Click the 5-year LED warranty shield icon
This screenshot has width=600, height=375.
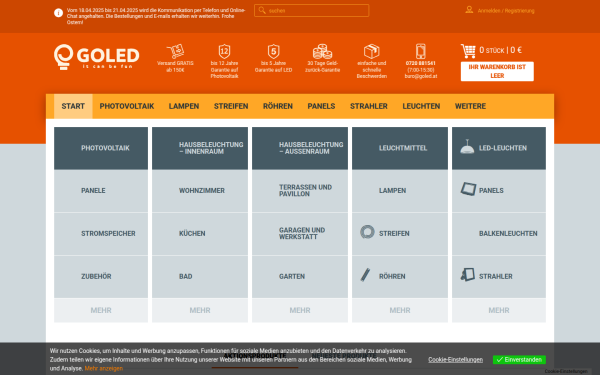(273, 51)
